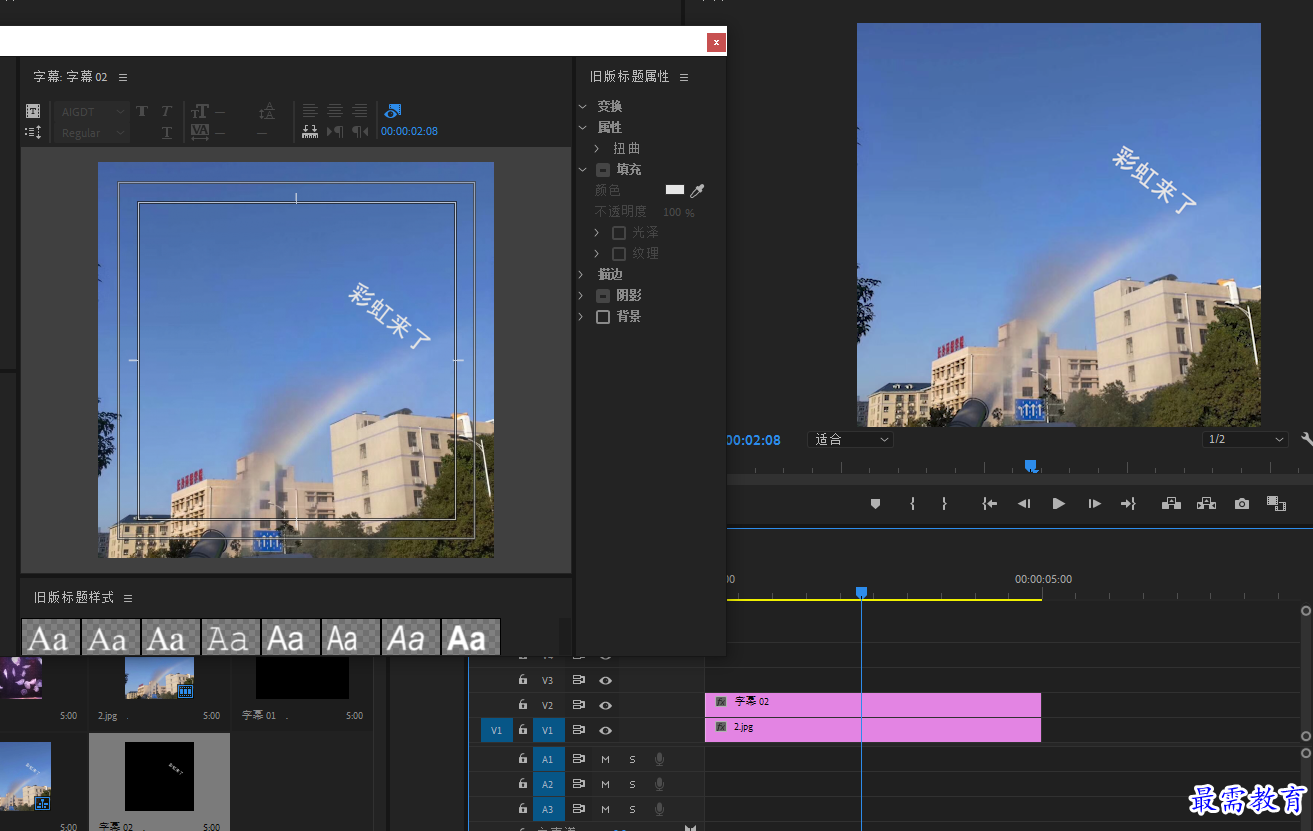The width and height of the screenshot is (1313, 831).
Task: Click the add marker icon
Action: pos(875,504)
